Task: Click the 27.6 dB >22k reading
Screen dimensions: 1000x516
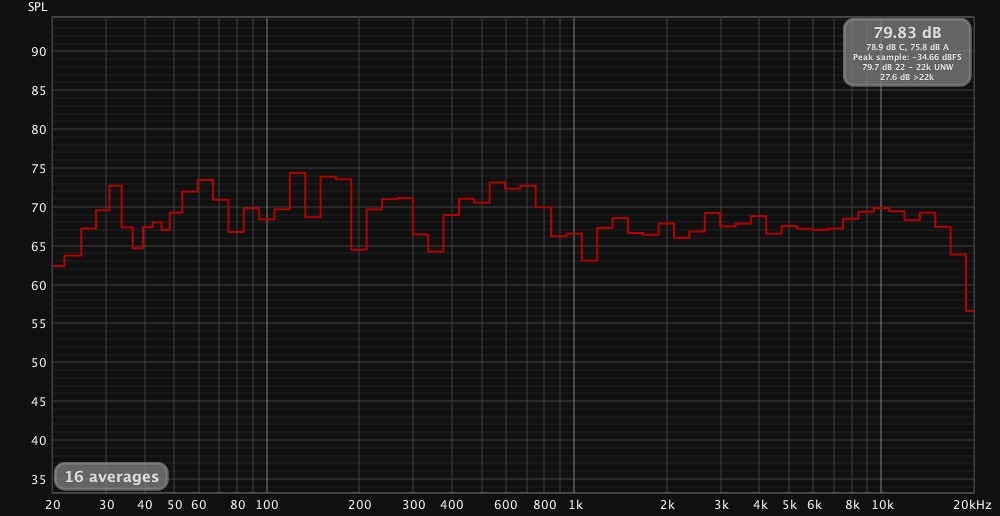Action: [907, 76]
